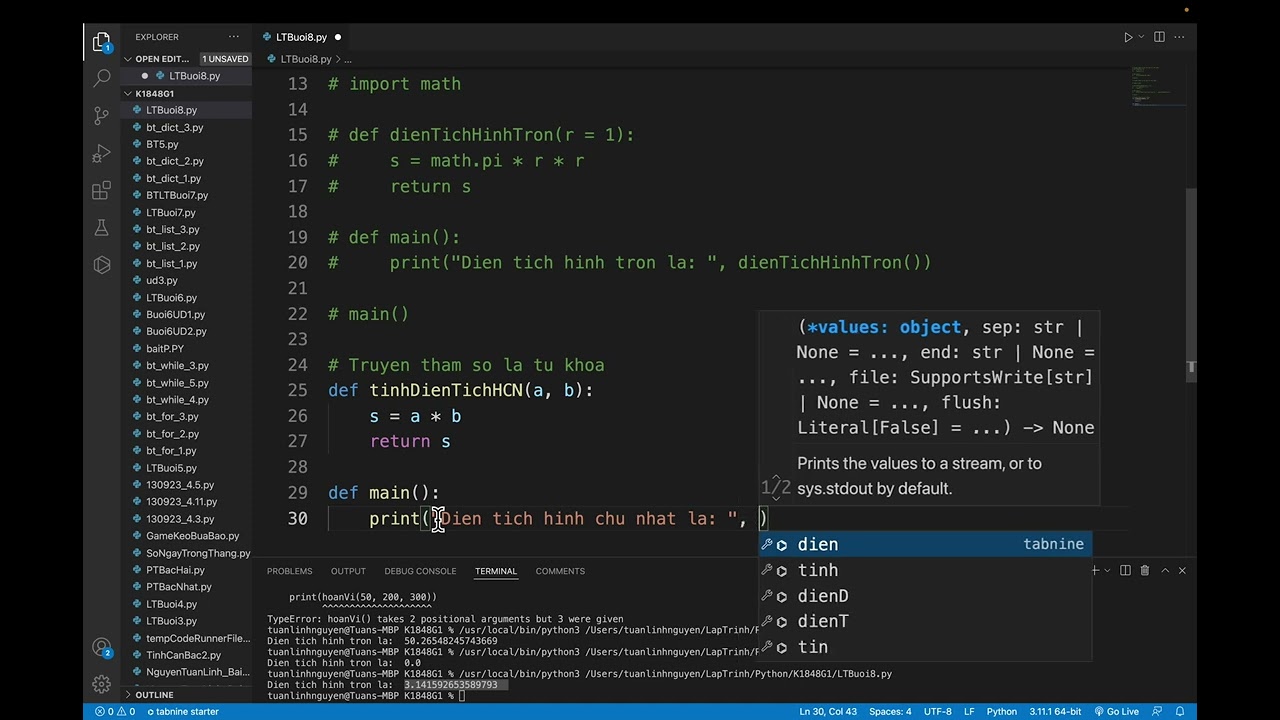Click tabnine starter status item
1280x720 pixels.
pyautogui.click(x=182, y=712)
